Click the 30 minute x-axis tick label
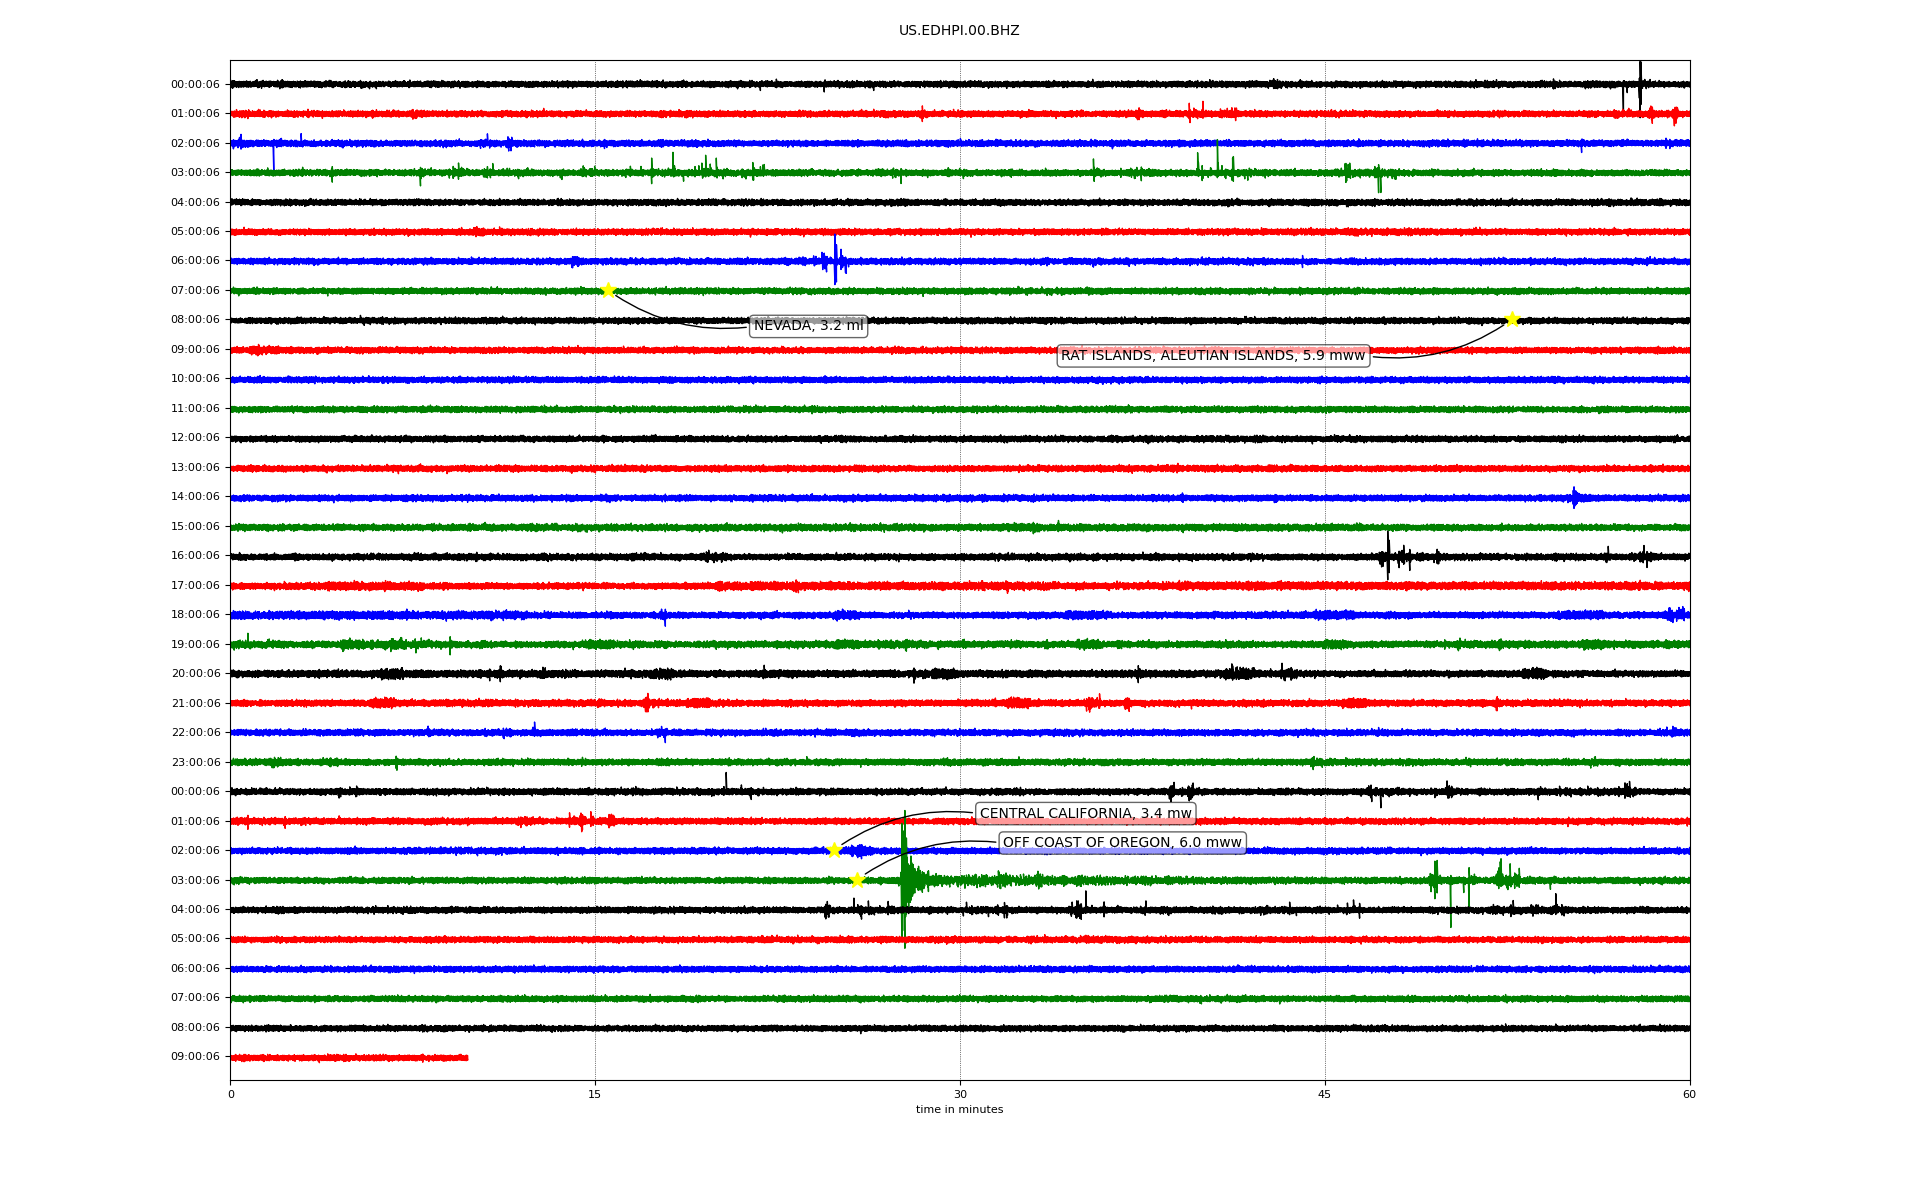This screenshot has width=1920, height=1200. (x=960, y=1094)
